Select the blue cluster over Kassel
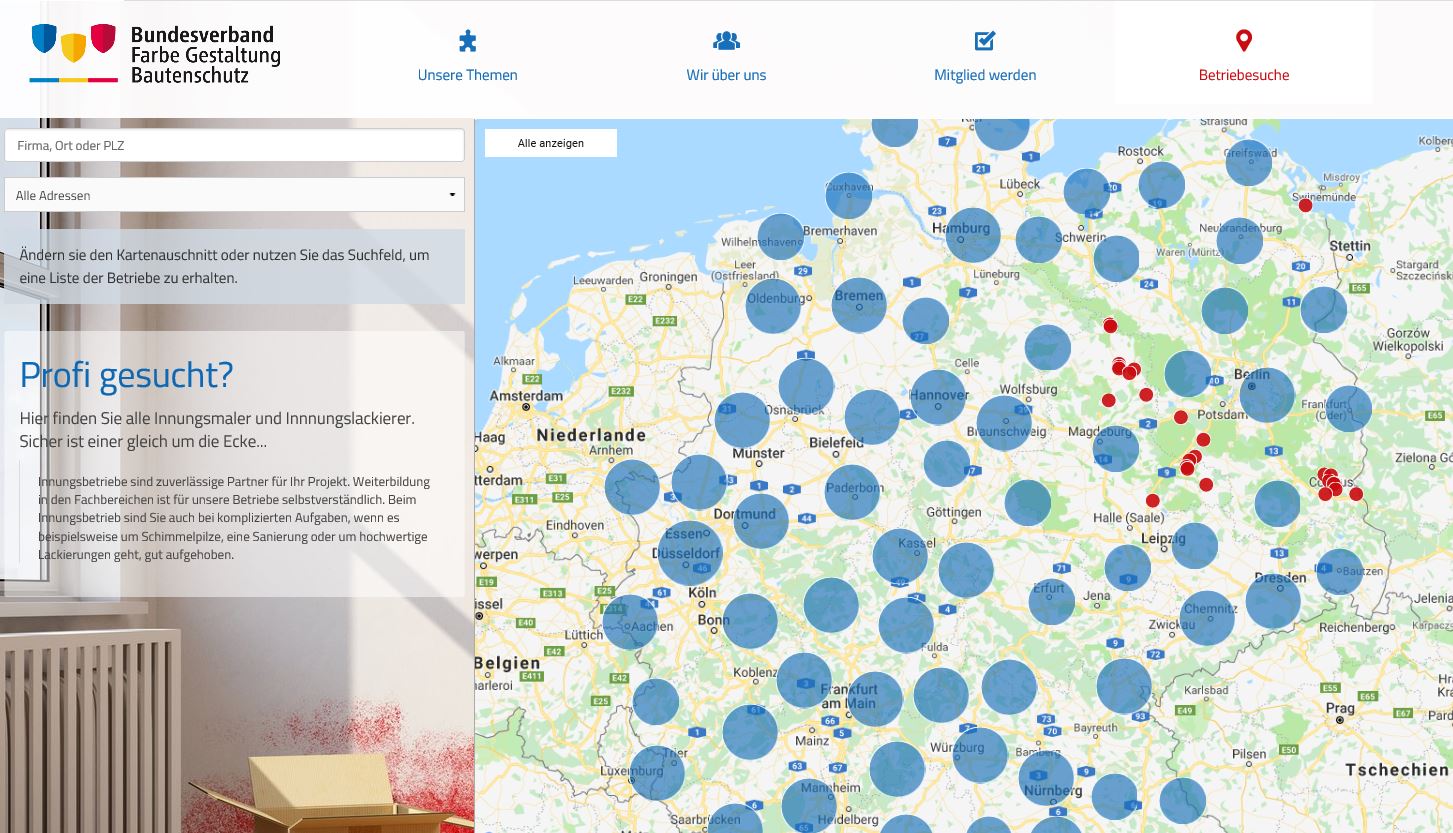 (900, 556)
